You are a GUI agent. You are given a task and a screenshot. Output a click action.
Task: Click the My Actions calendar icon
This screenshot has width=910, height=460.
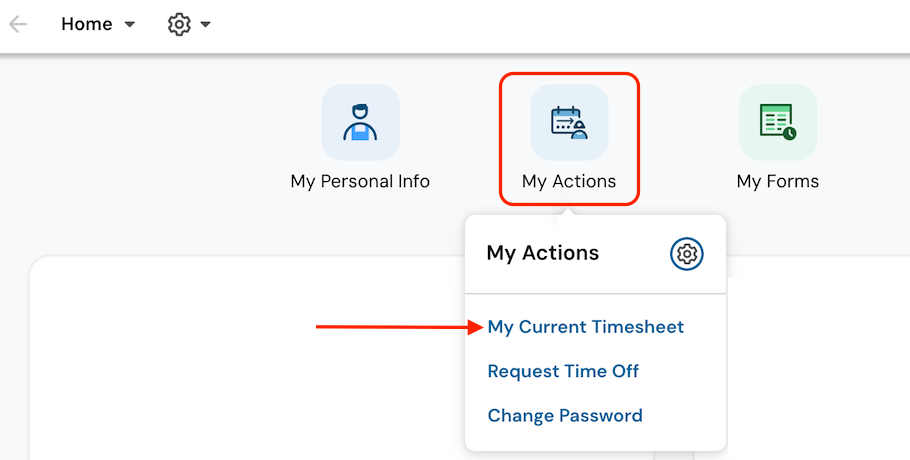click(569, 122)
